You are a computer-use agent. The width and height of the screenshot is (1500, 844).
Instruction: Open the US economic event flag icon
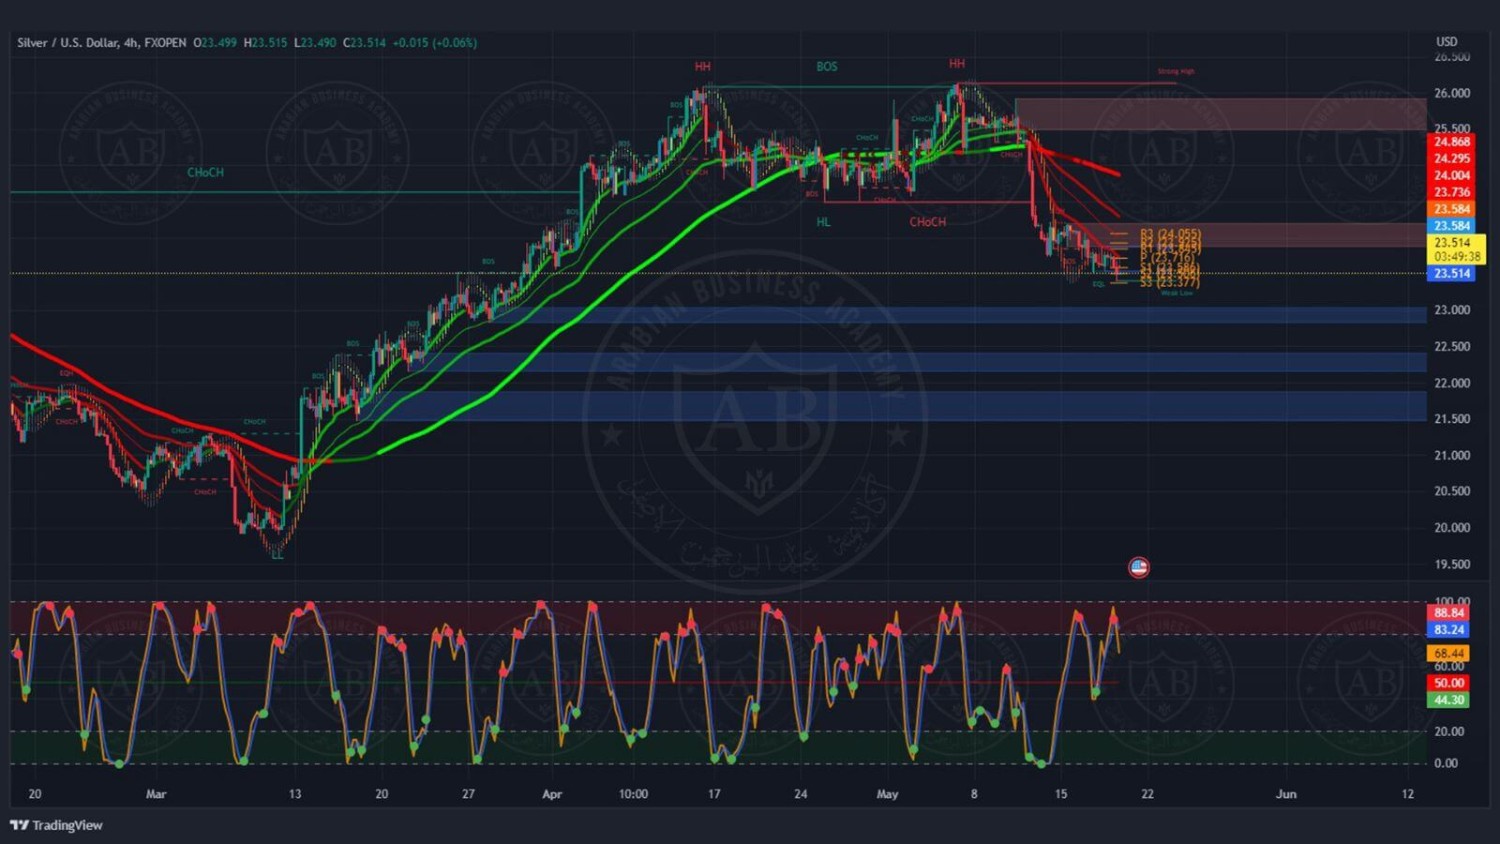tap(1138, 567)
